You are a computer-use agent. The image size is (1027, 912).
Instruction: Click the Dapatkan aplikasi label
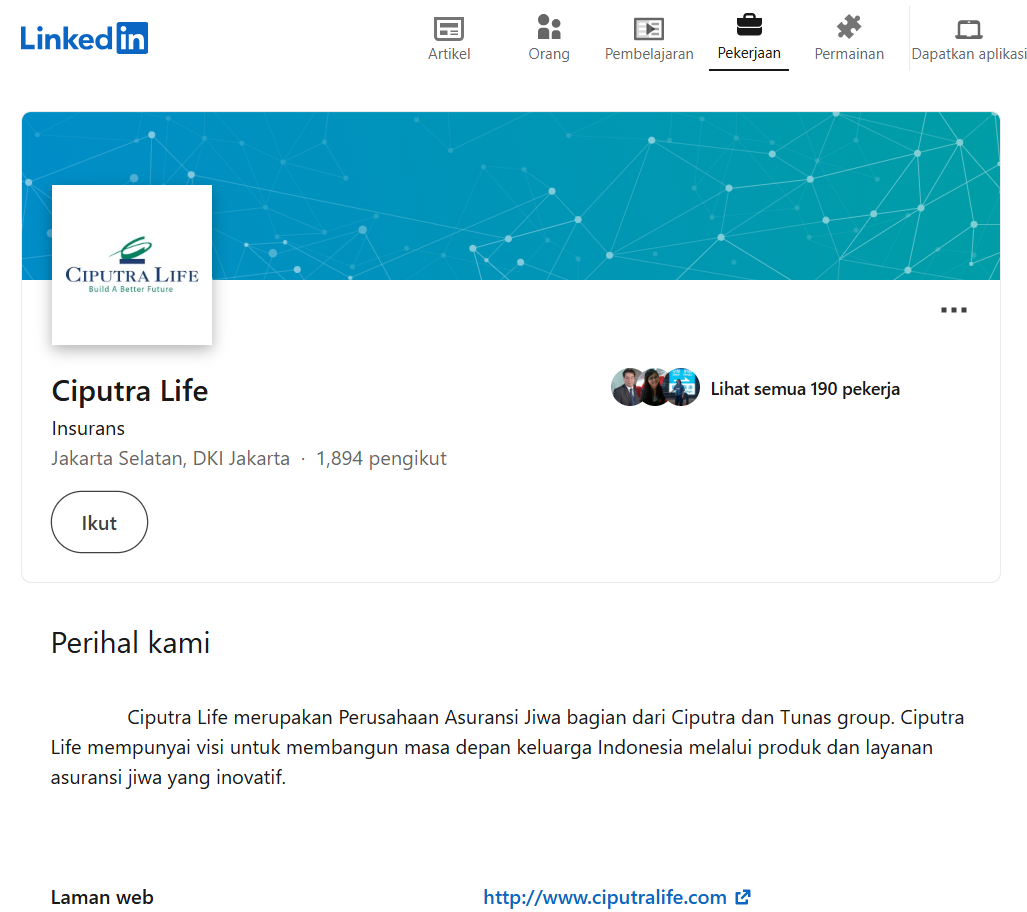(x=969, y=54)
